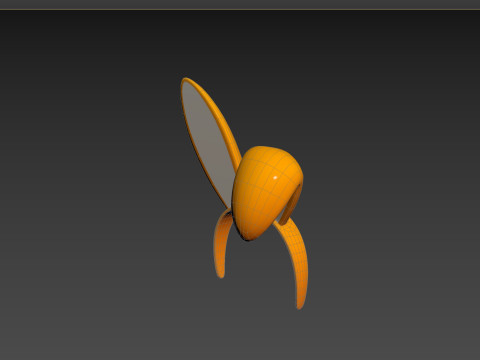Select the short curved strip on left

[222, 243]
